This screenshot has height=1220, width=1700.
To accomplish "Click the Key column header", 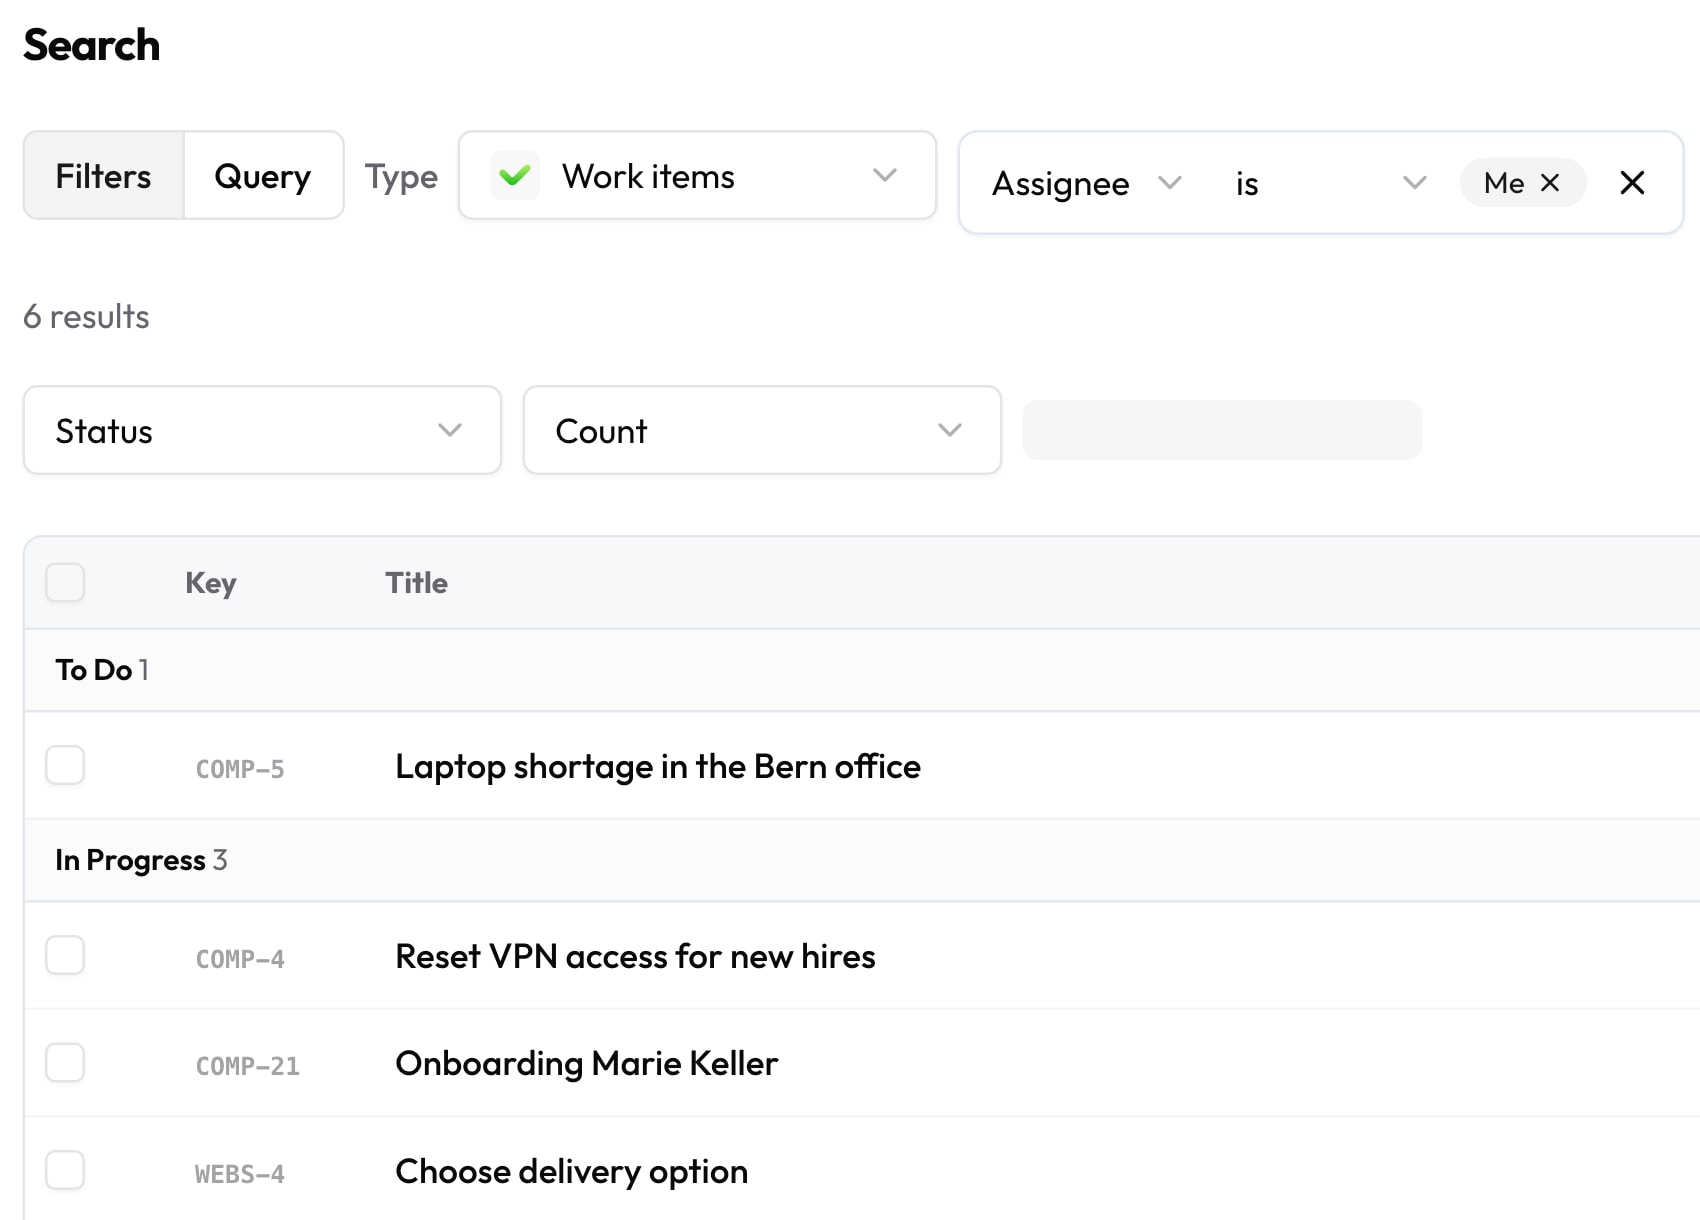I will coord(211,583).
